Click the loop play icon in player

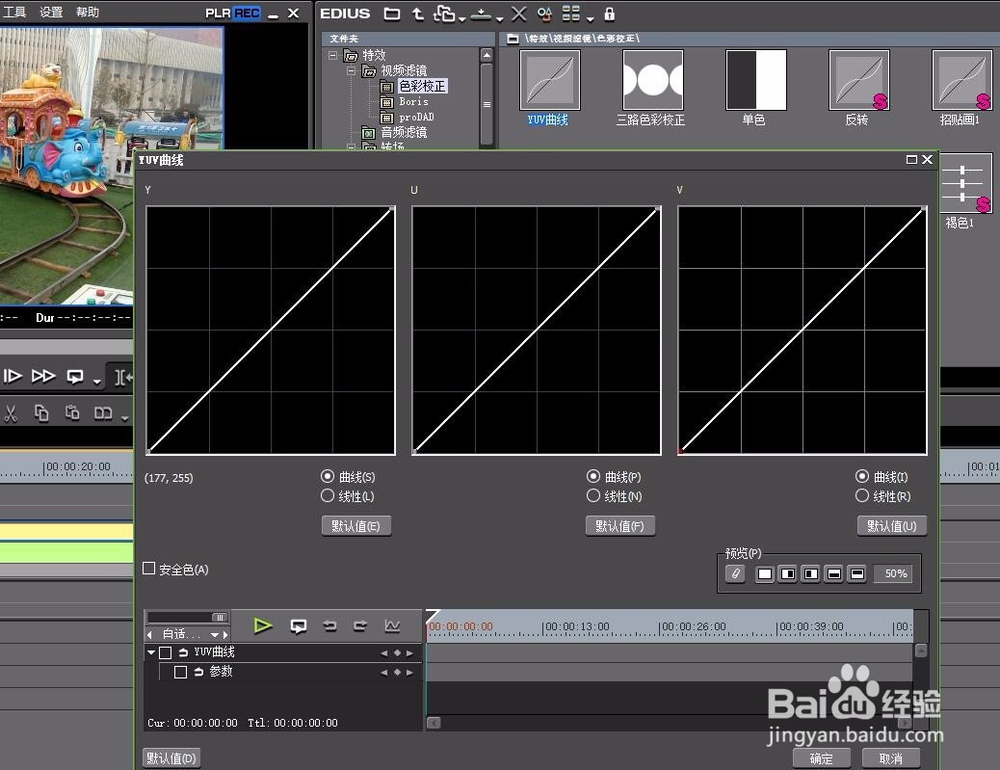tap(75, 376)
